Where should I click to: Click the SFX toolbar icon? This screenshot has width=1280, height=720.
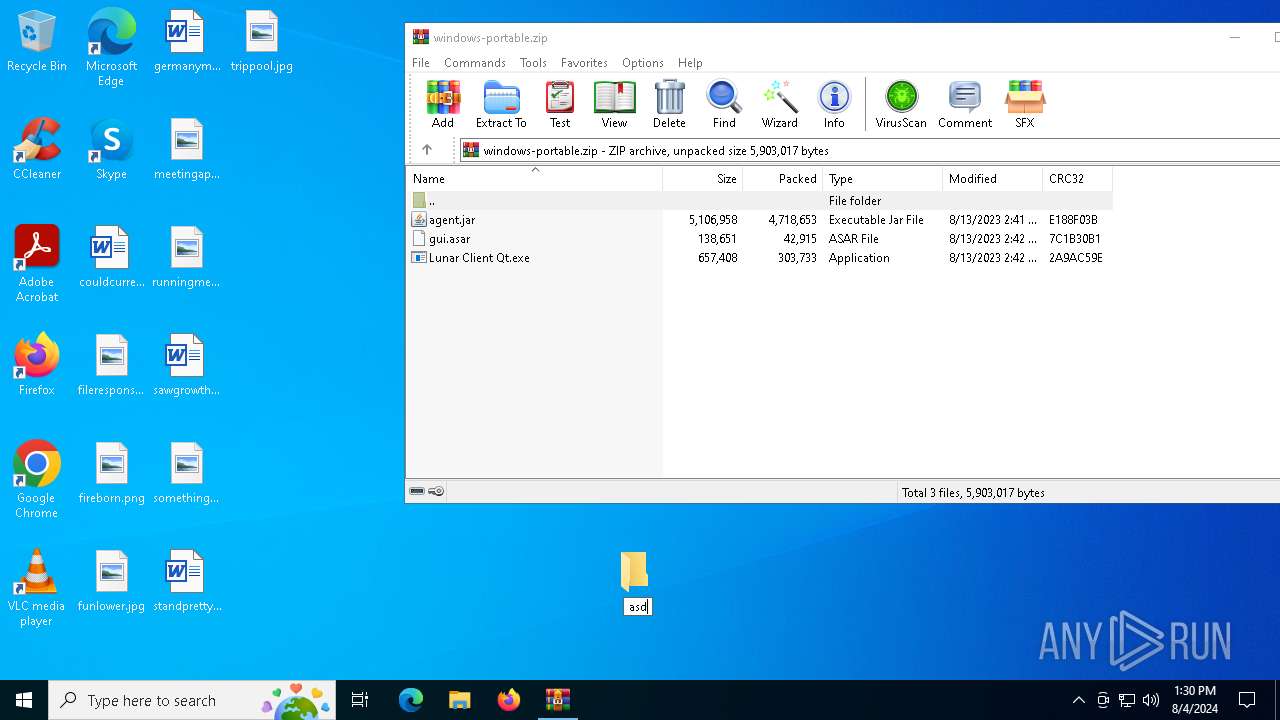(x=1025, y=104)
